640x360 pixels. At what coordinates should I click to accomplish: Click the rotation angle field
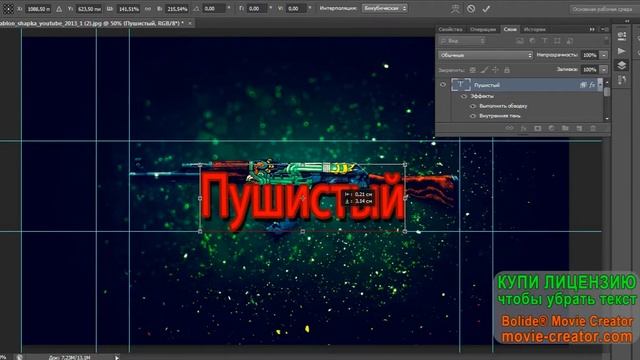[x=213, y=9]
